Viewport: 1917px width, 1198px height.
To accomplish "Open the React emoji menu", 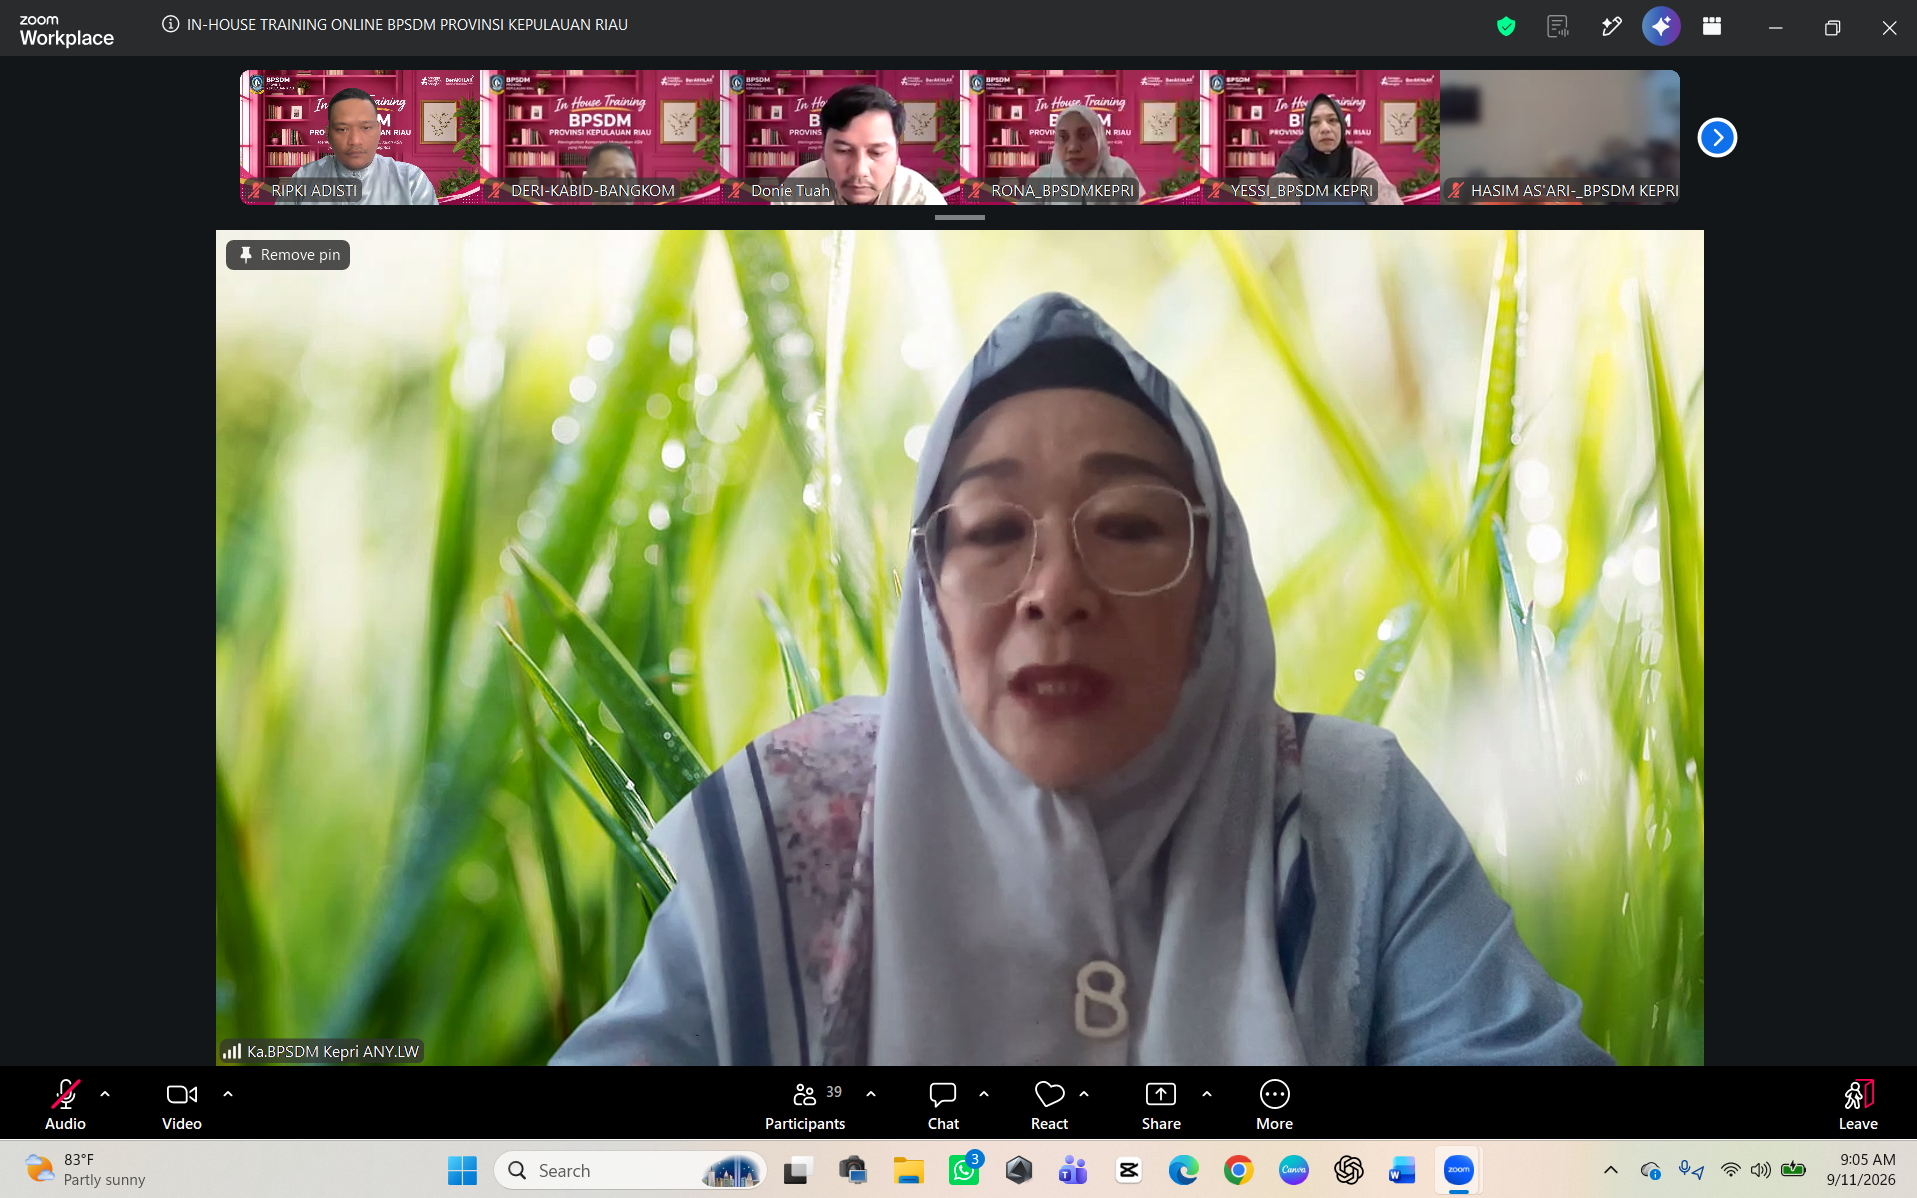I will (x=1049, y=1104).
